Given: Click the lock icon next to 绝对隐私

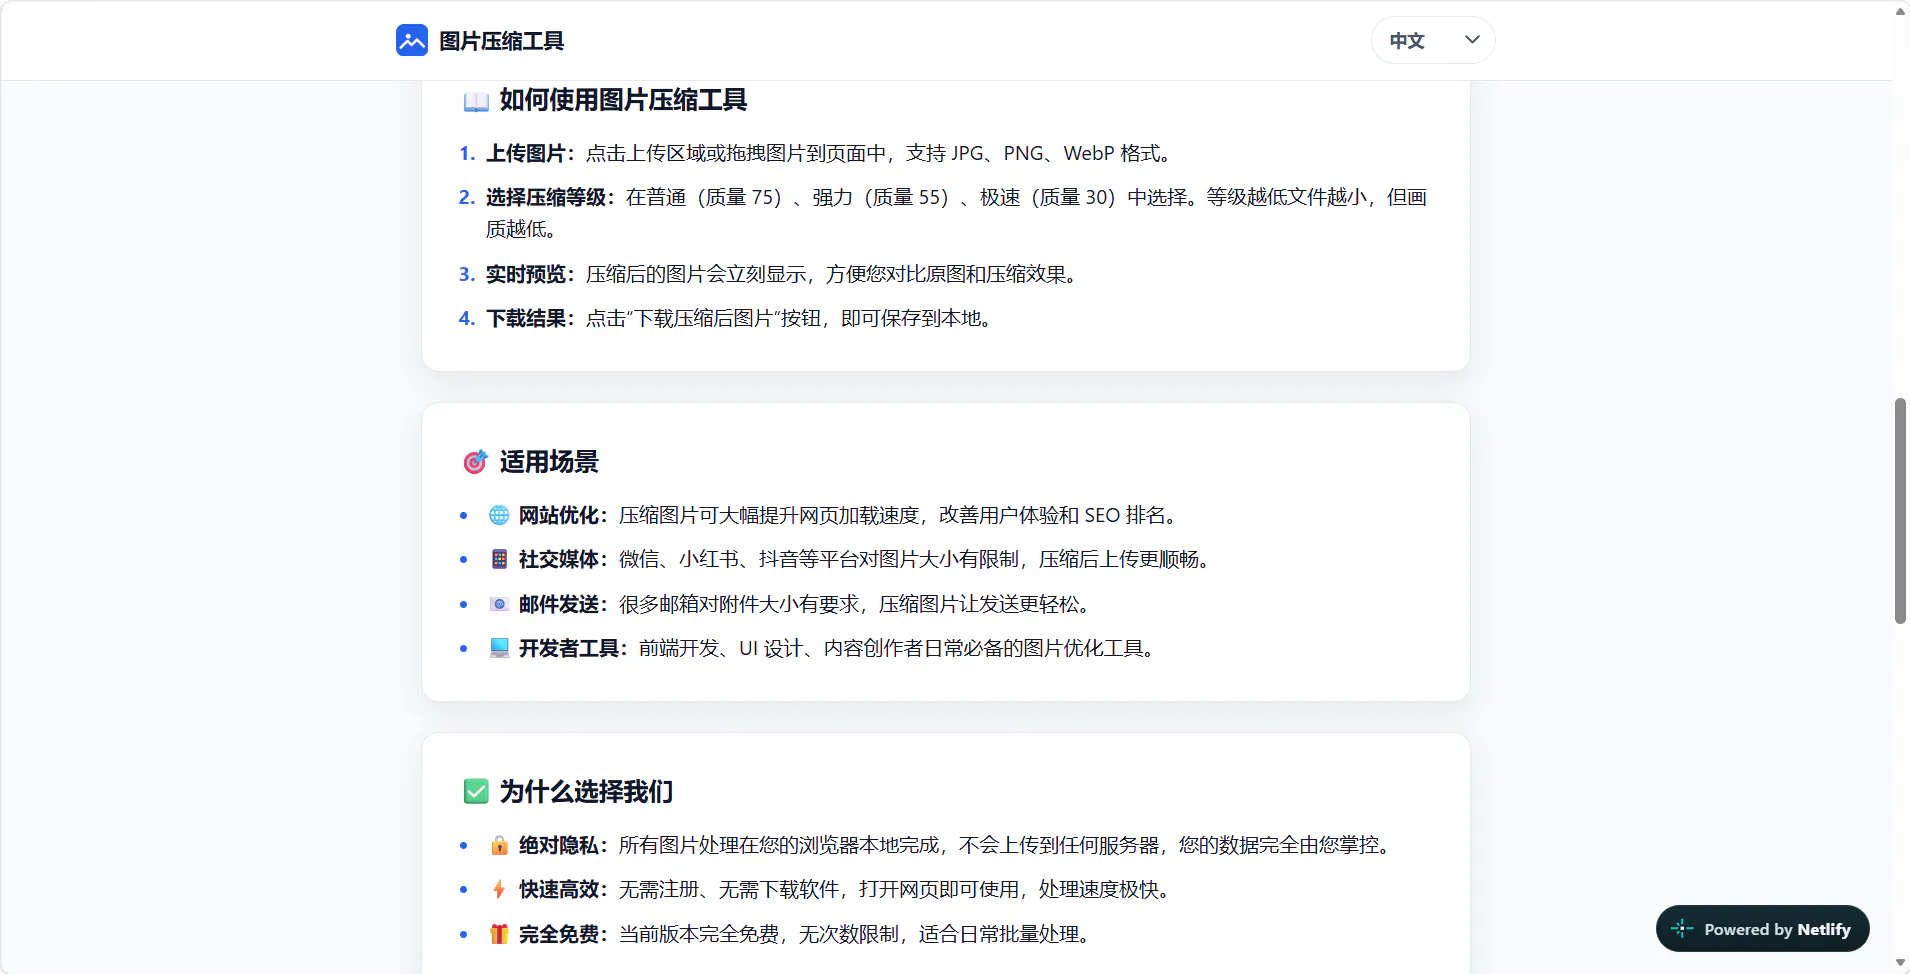Looking at the screenshot, I should click(499, 845).
